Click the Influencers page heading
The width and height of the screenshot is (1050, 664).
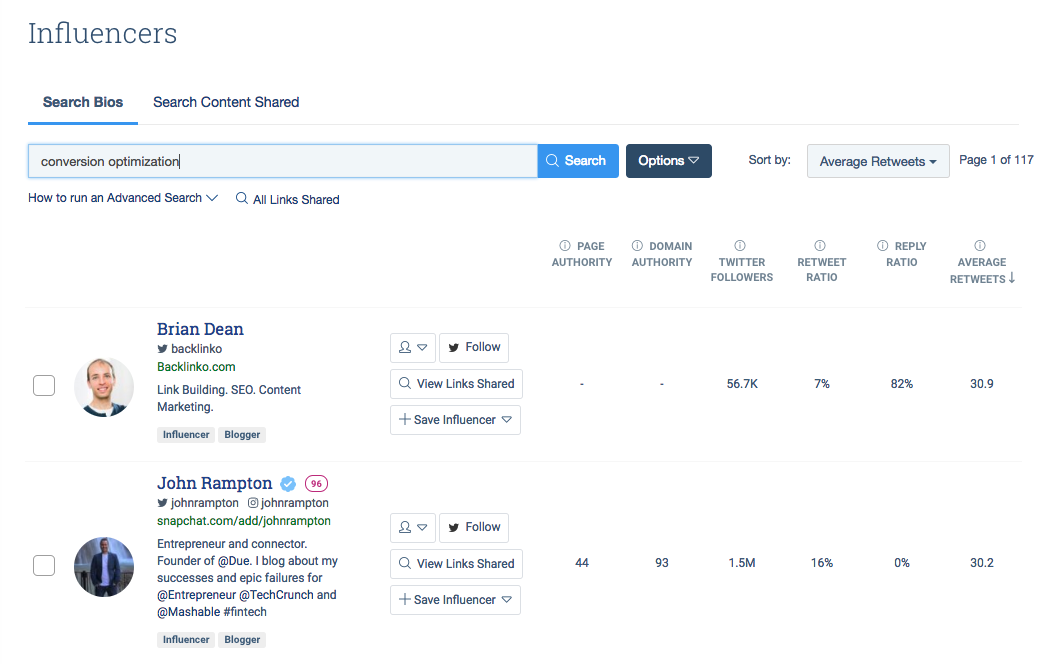coord(102,33)
